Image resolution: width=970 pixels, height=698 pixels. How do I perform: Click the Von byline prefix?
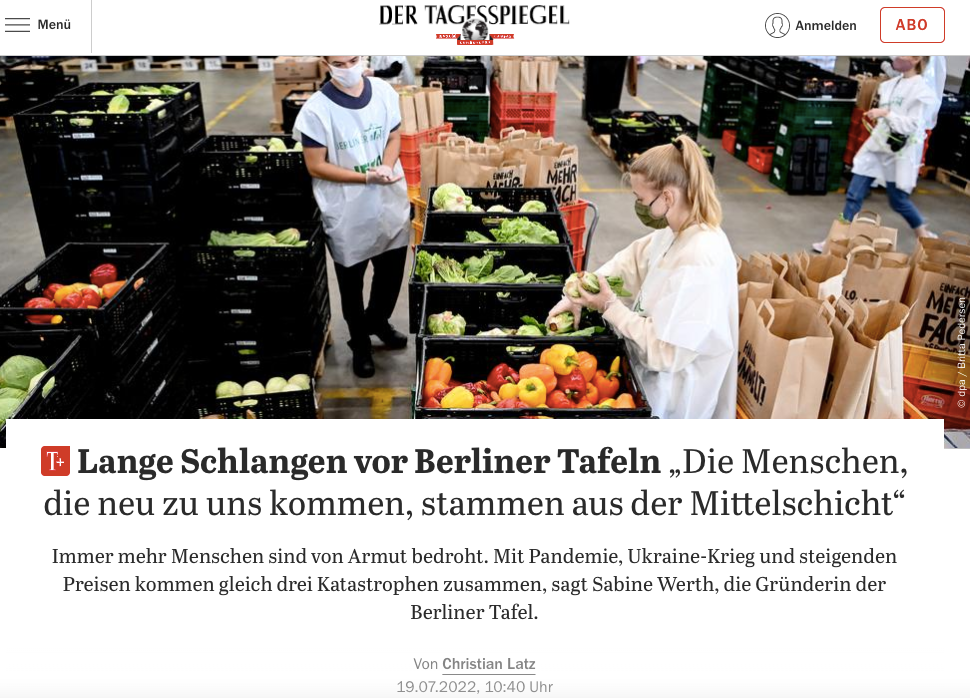(x=426, y=664)
